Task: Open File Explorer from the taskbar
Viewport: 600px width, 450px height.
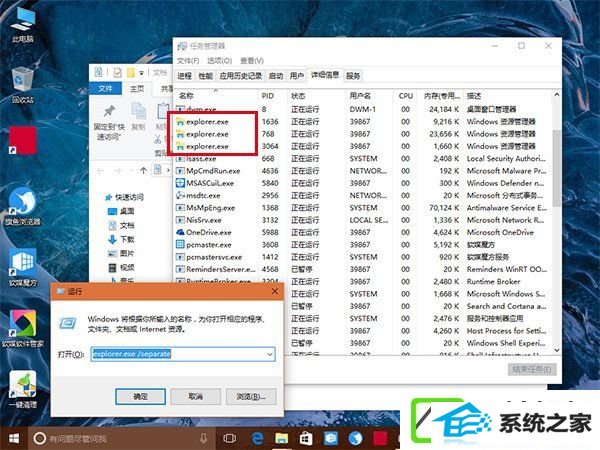Action: (x=281, y=439)
